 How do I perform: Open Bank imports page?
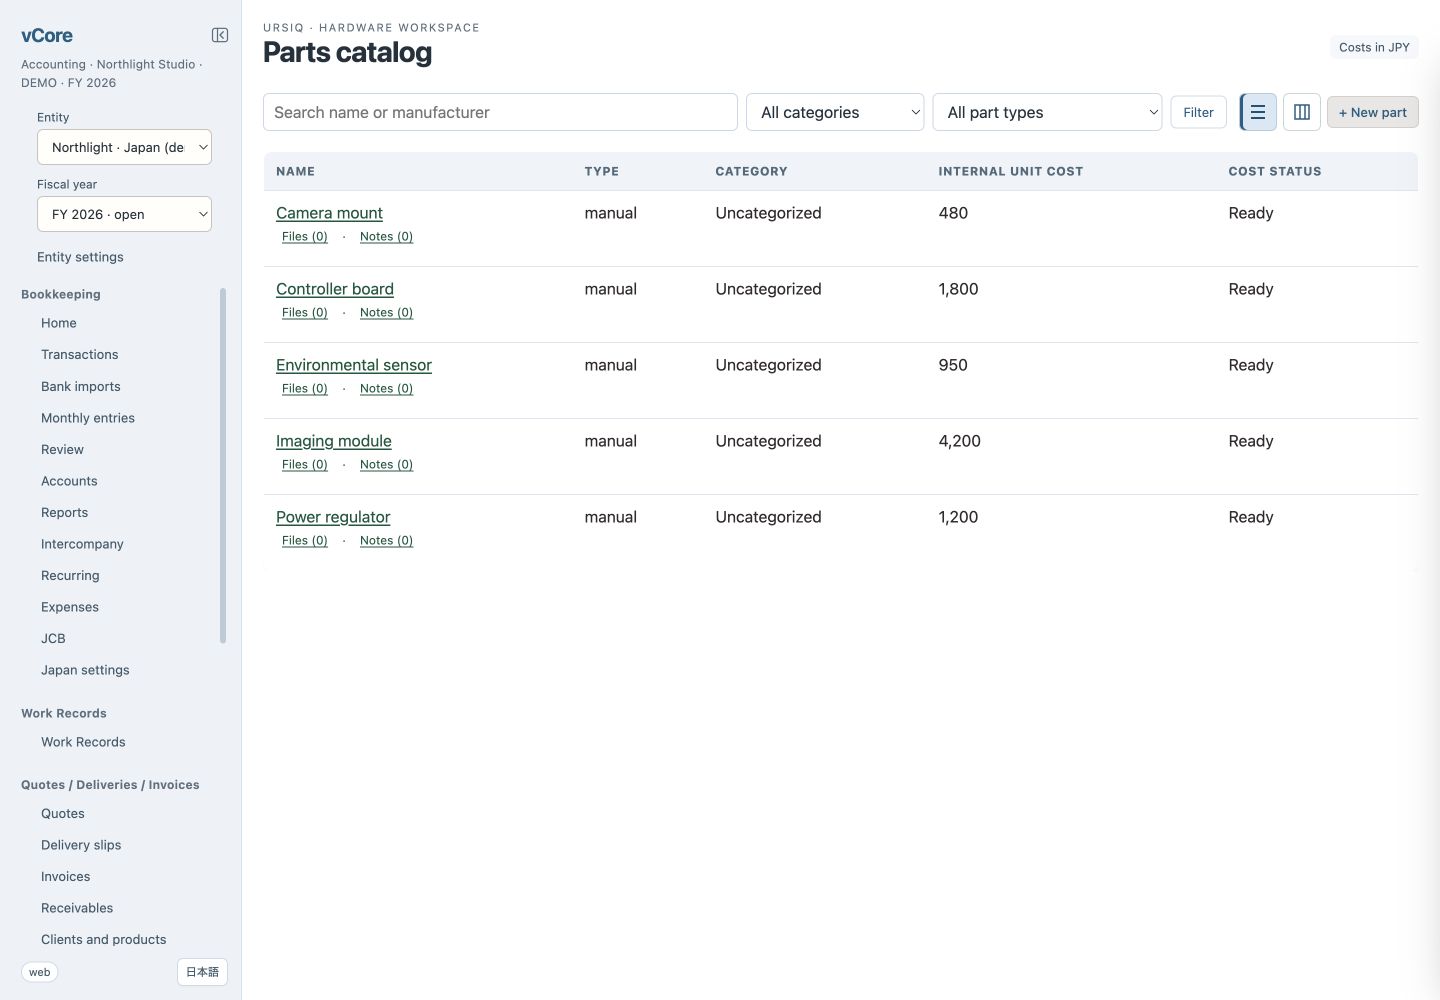[81, 387]
